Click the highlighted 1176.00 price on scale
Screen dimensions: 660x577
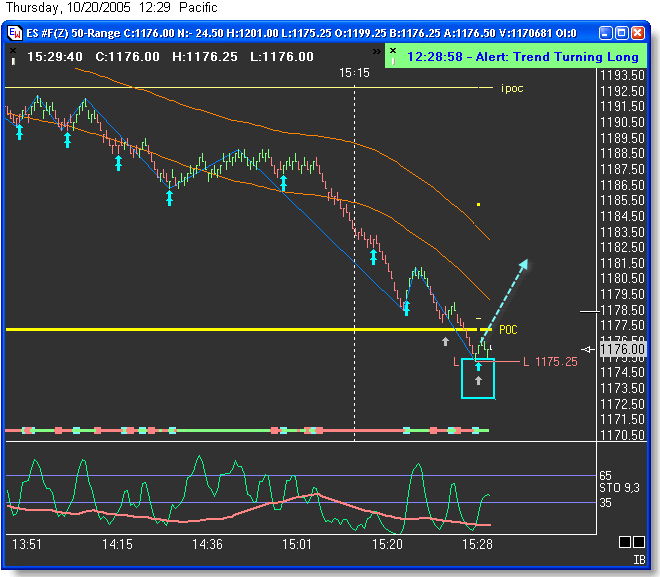(x=623, y=349)
